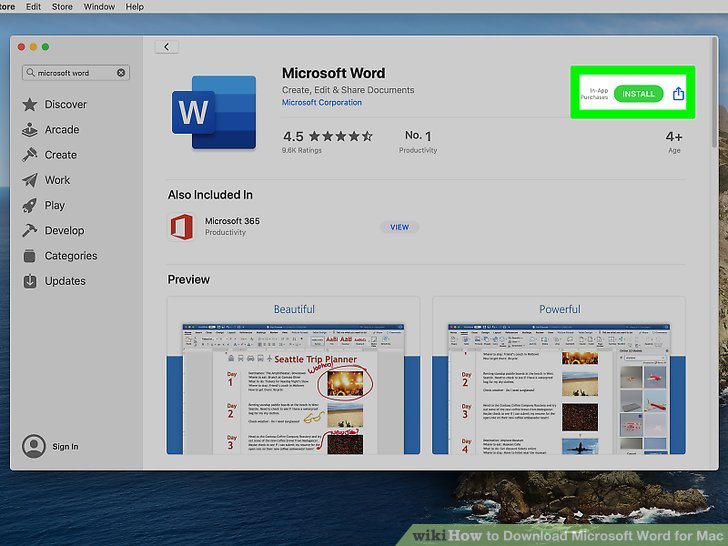Image resolution: width=728 pixels, height=546 pixels.
Task: Click the 4.5 star rating
Action: 328,136
